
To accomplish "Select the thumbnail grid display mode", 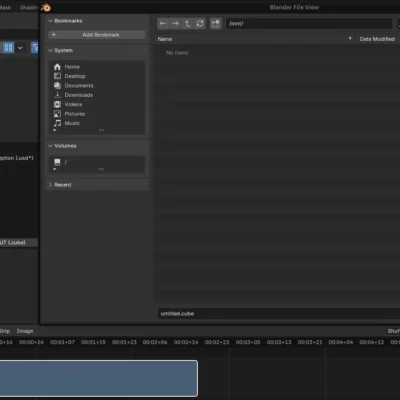I will tap(8, 48).
